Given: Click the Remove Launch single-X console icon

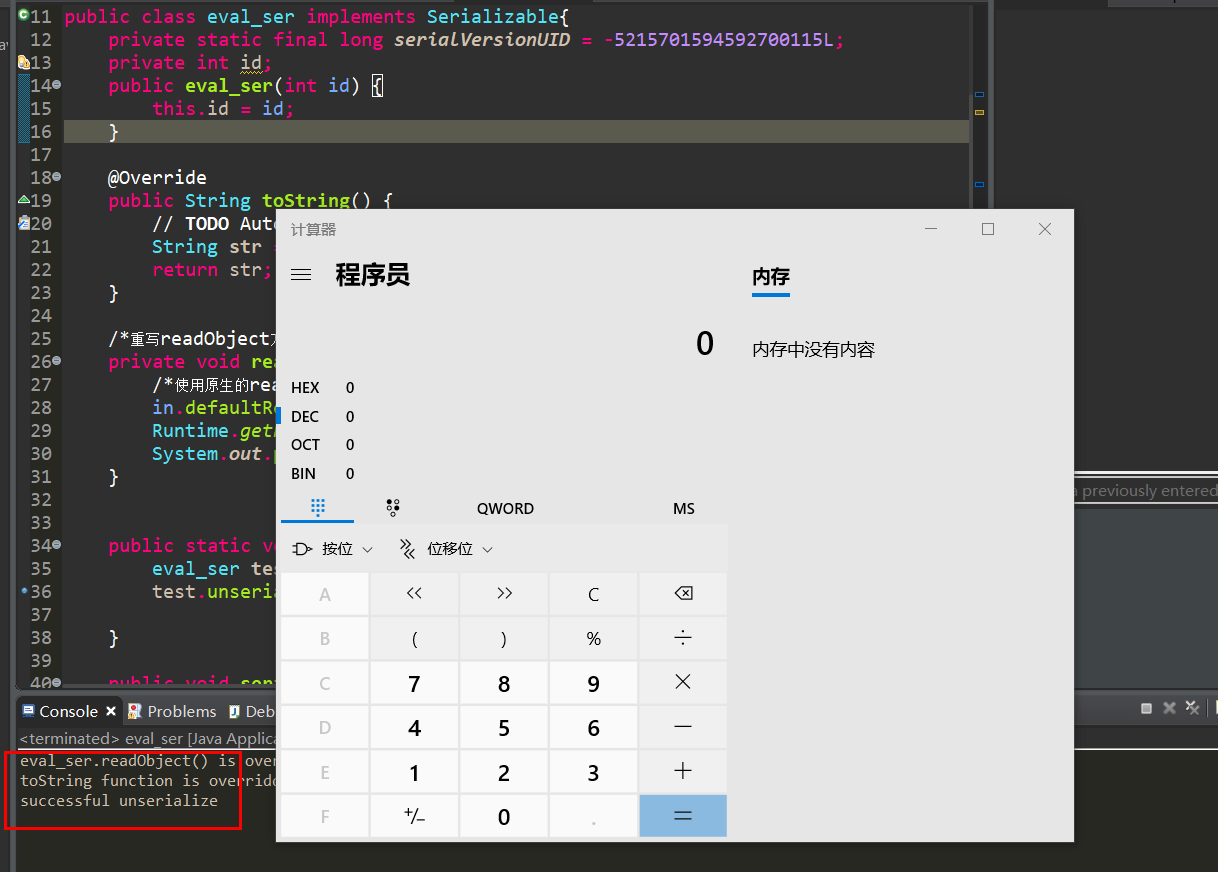Looking at the screenshot, I should click(1169, 708).
